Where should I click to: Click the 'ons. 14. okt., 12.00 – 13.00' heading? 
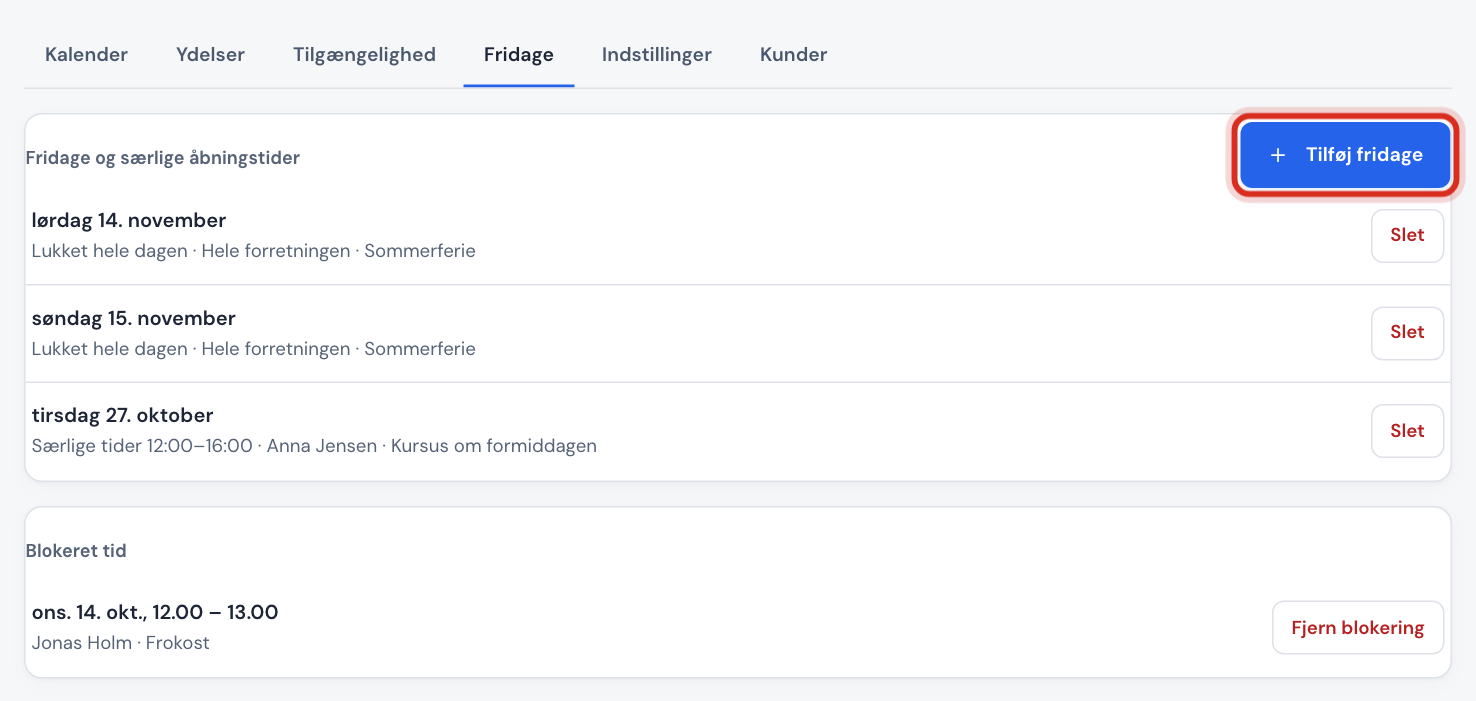point(155,612)
